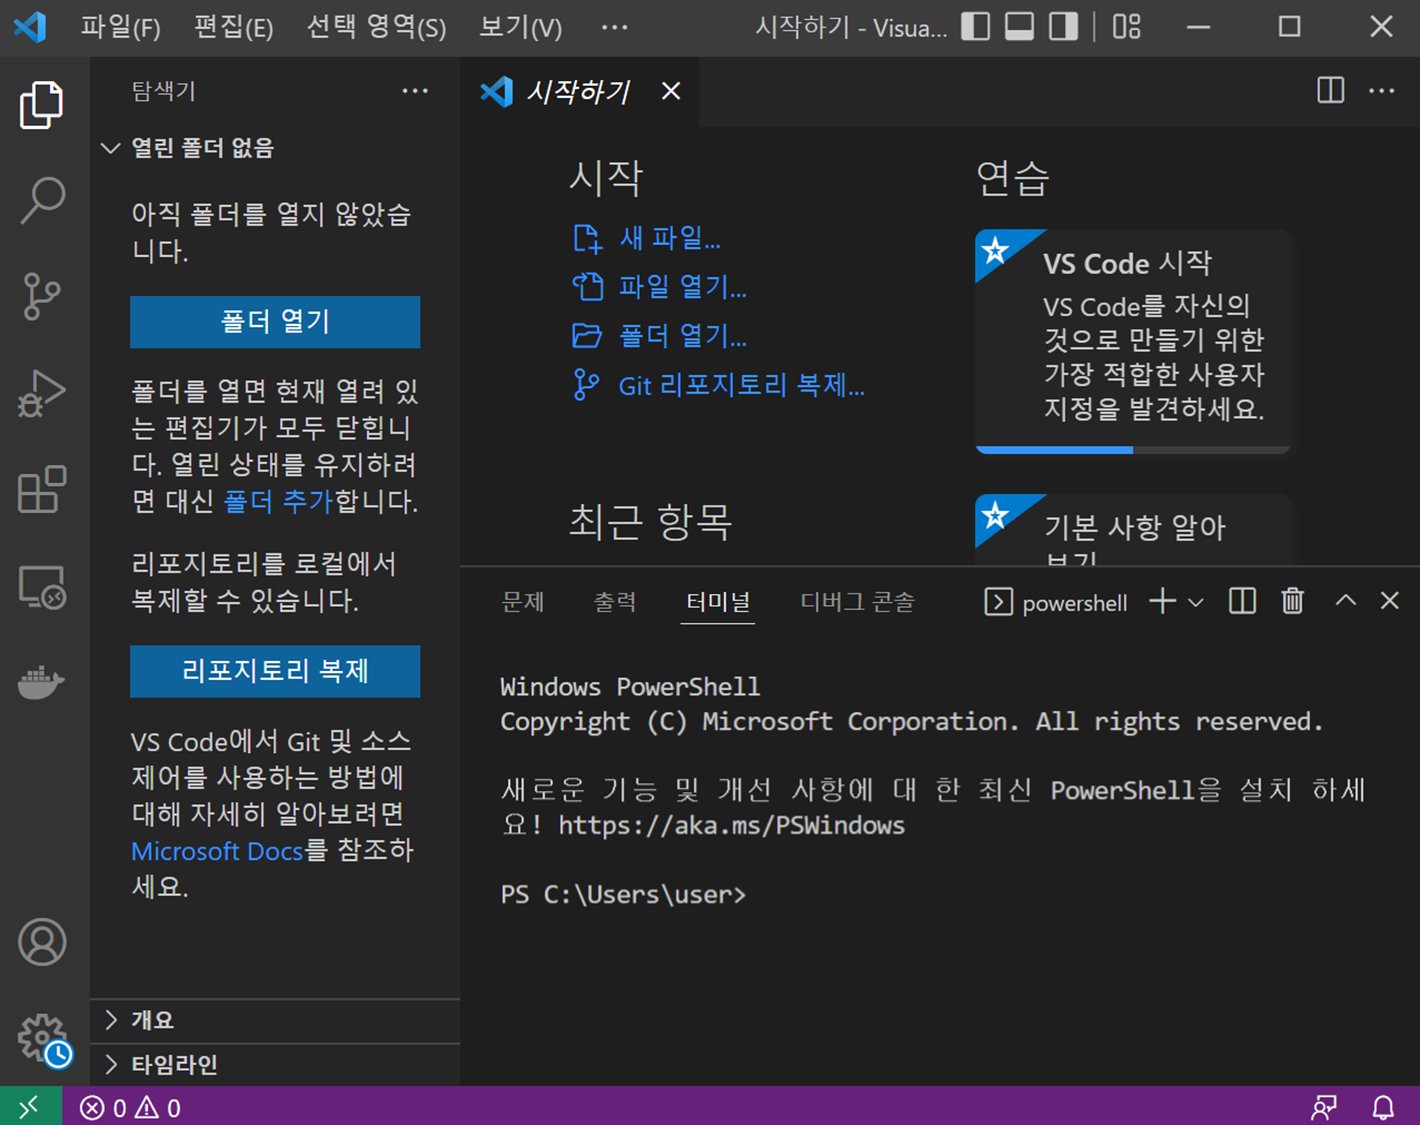Kill terminal with the trash icon
Screen dimensions: 1420x1125
pyautogui.click(x=1292, y=601)
